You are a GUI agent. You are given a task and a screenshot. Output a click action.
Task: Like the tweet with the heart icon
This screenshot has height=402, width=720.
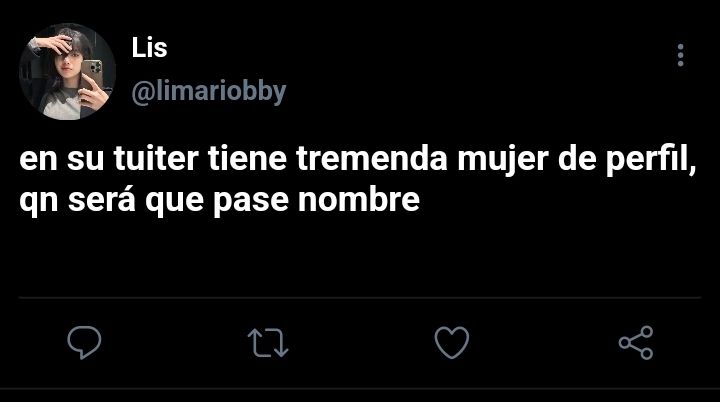pyautogui.click(x=452, y=342)
